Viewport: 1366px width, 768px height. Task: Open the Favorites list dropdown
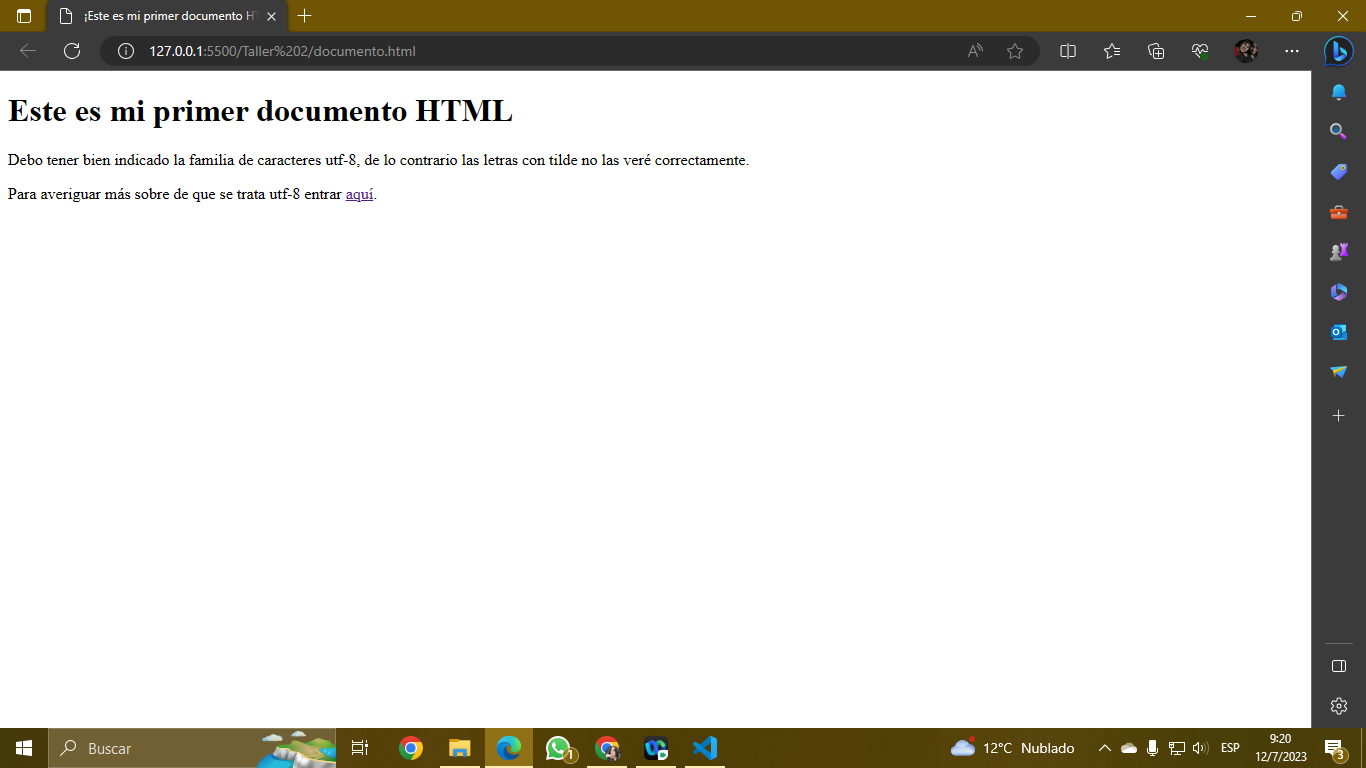click(1112, 51)
